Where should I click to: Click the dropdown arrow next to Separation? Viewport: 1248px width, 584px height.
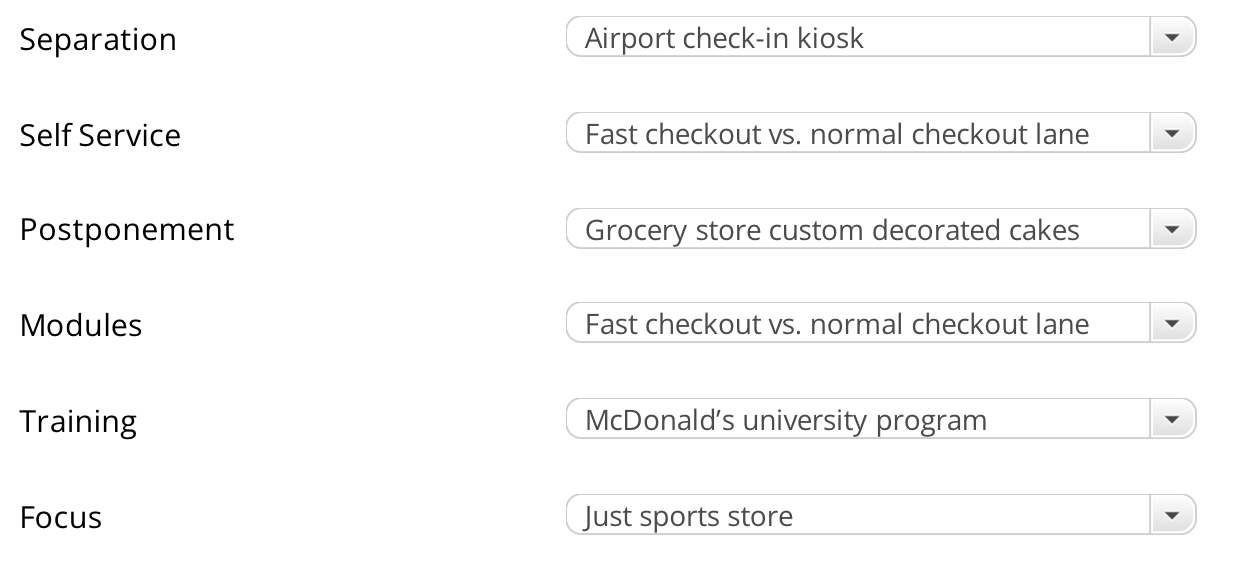pyautogui.click(x=1172, y=36)
